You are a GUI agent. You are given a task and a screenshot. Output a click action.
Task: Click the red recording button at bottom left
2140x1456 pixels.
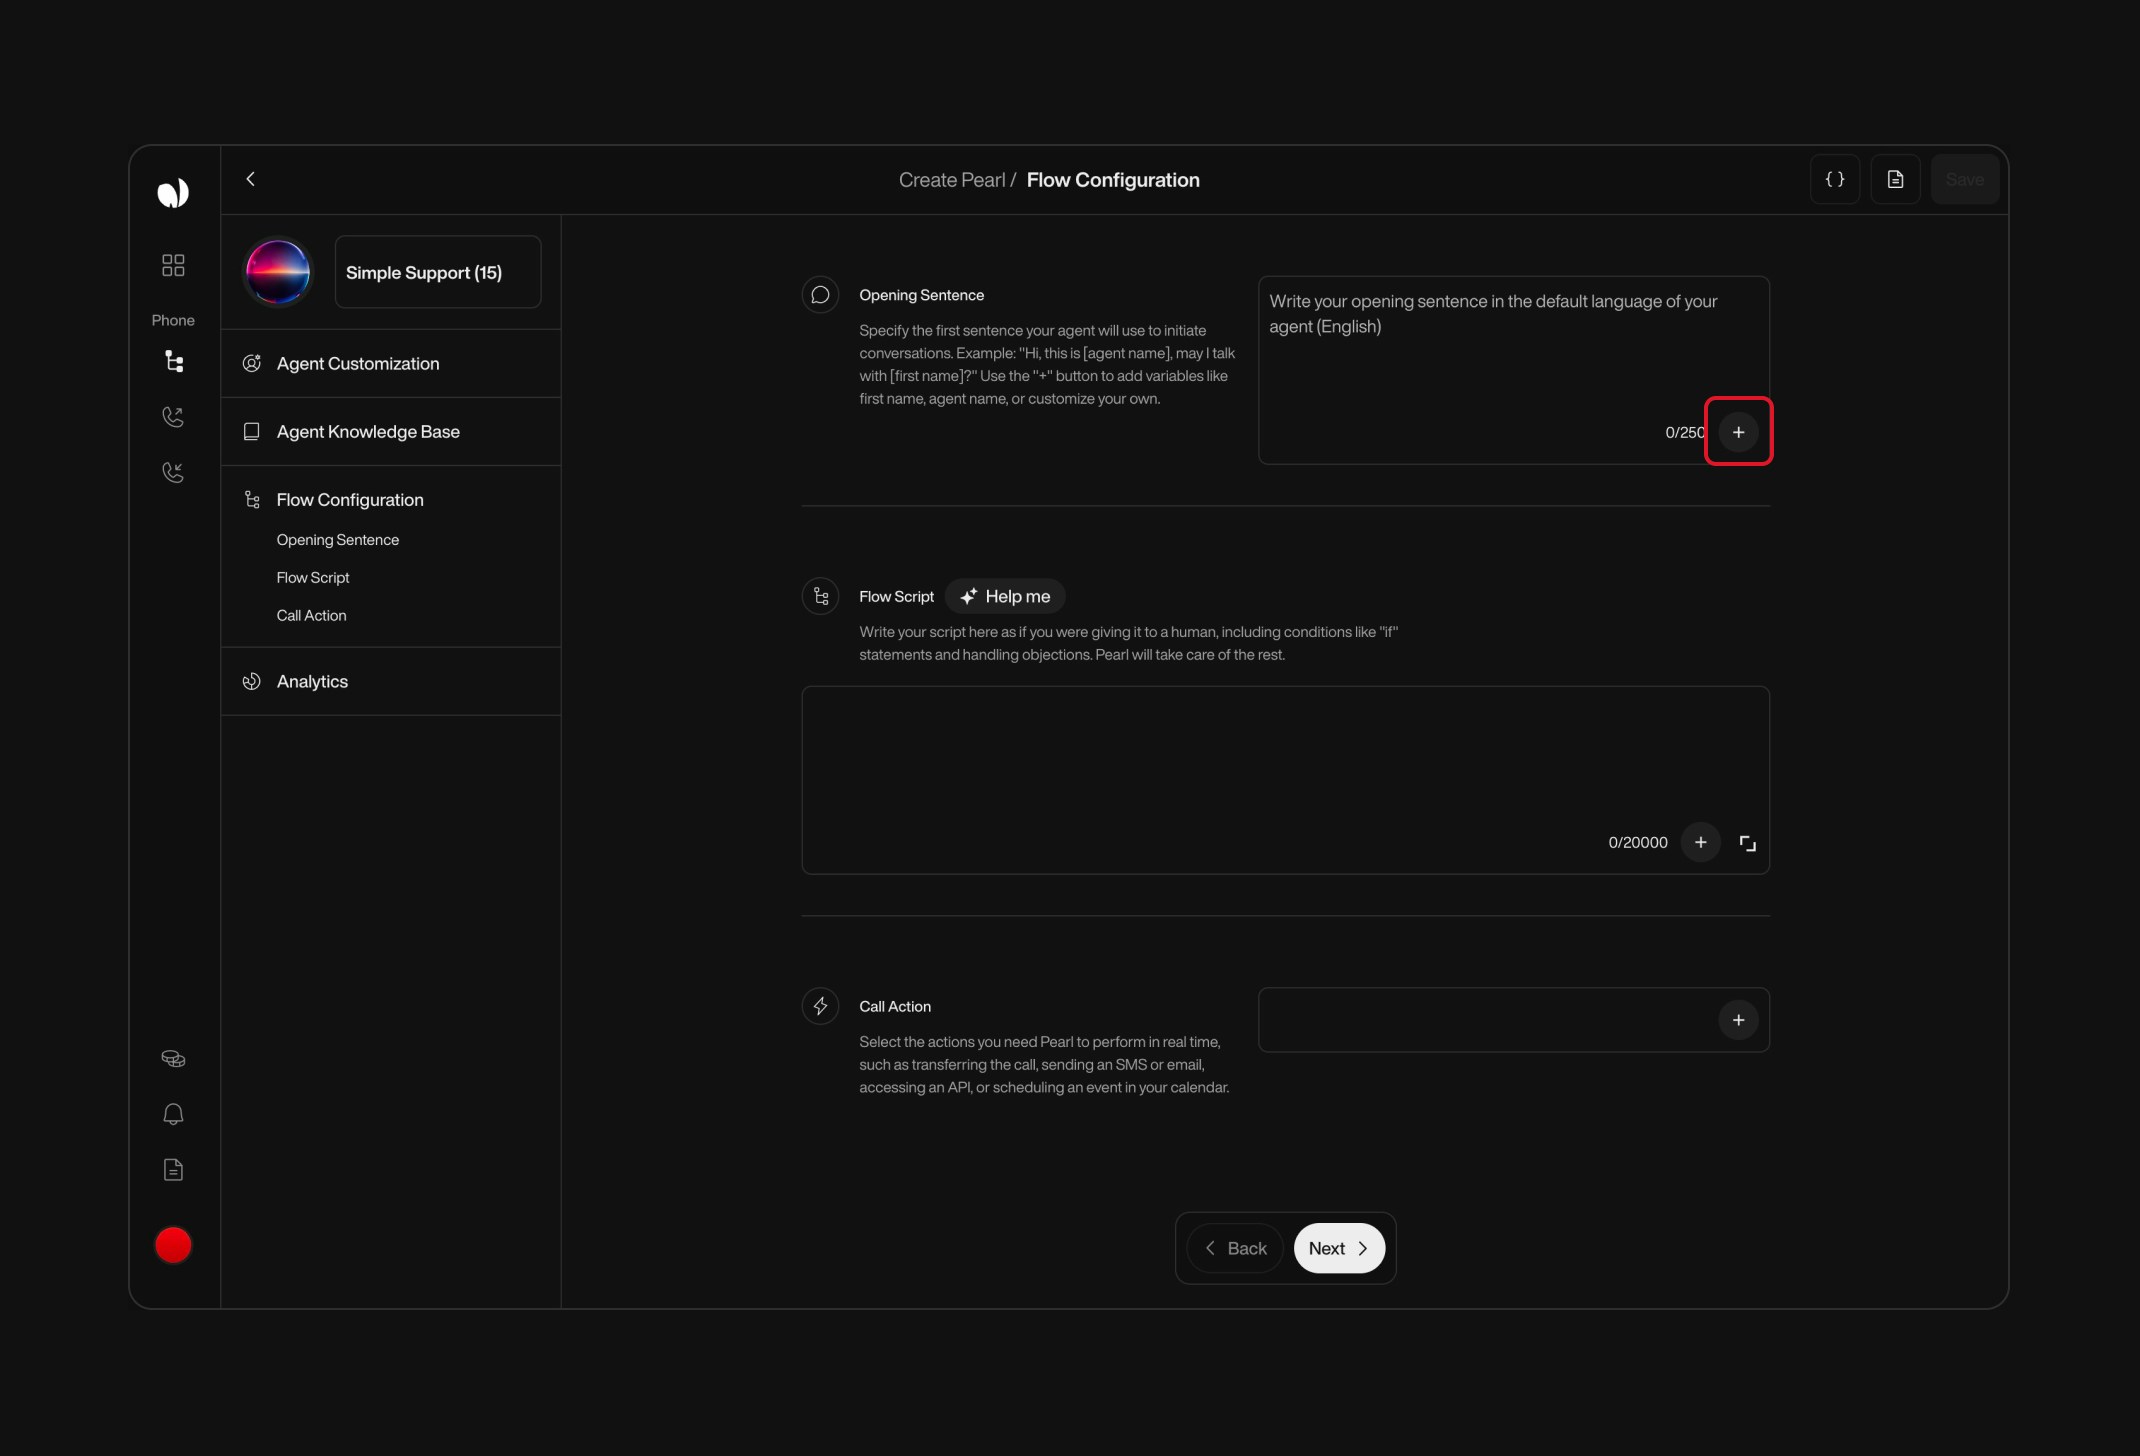point(172,1244)
